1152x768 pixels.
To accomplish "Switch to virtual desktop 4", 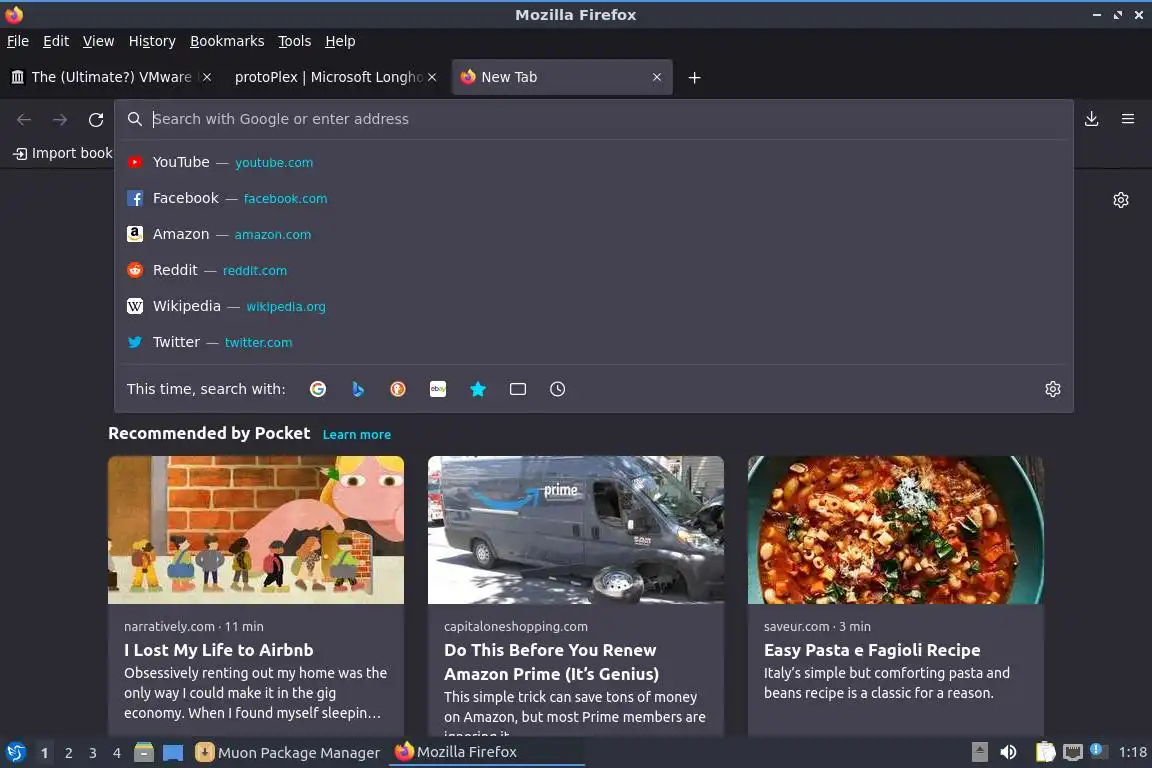I will (x=117, y=753).
